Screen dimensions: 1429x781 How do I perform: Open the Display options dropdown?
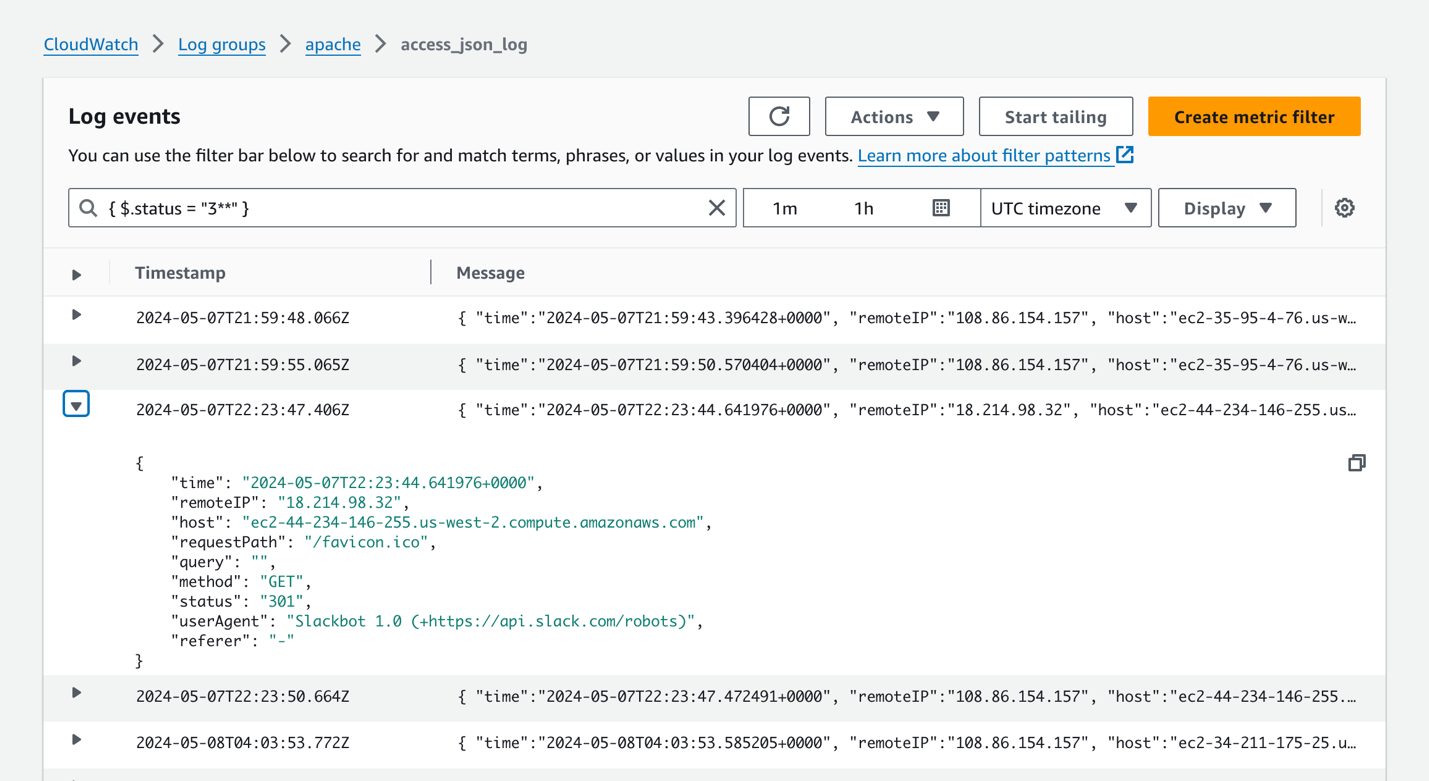pos(1227,208)
